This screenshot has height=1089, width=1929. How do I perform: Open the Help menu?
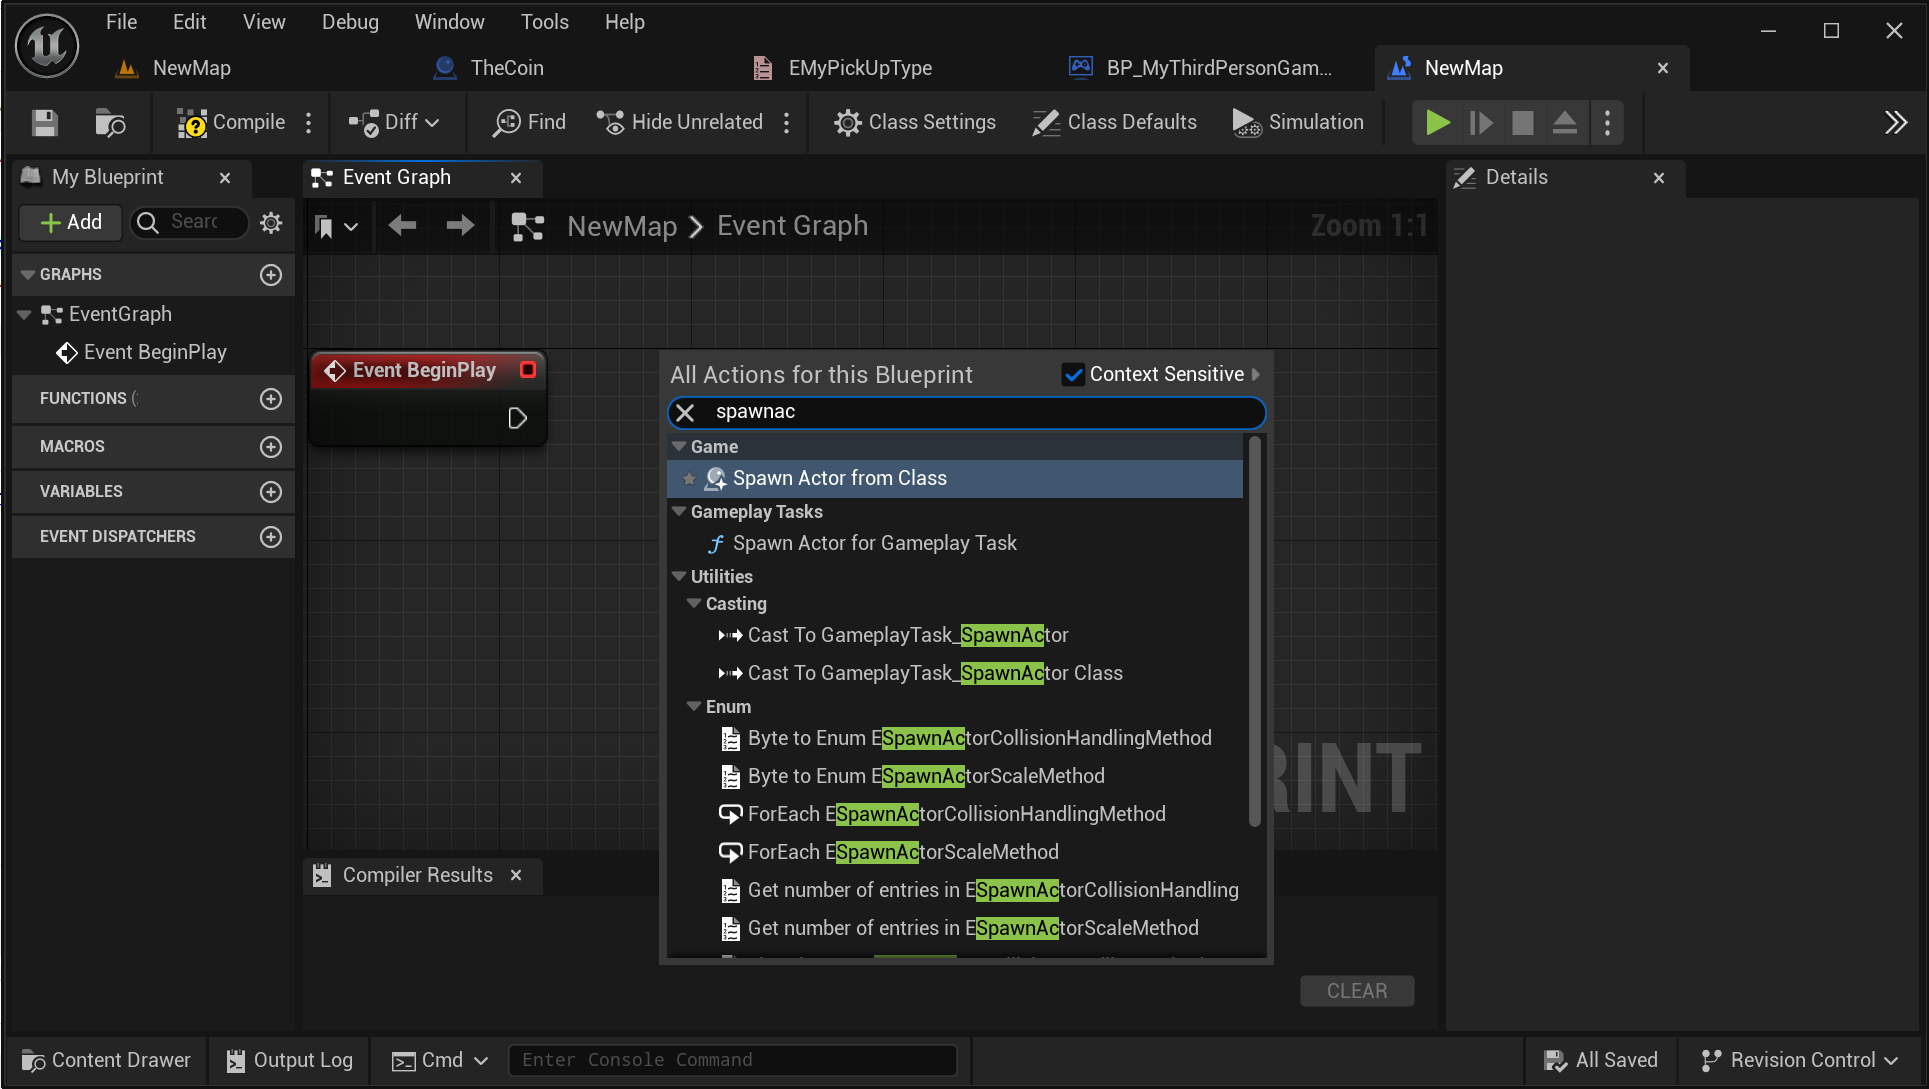(625, 22)
